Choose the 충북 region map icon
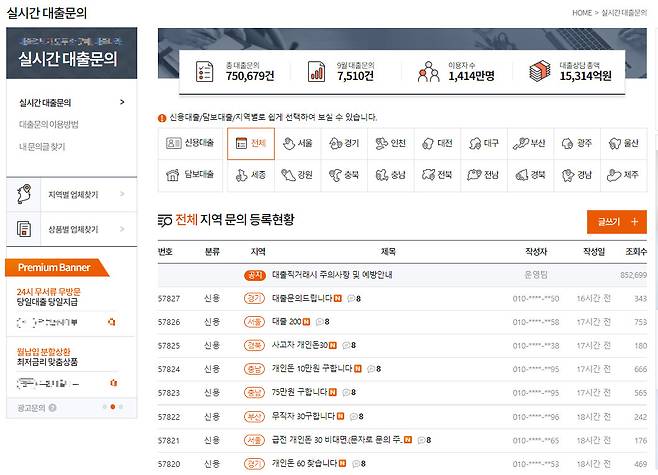 [x=335, y=175]
